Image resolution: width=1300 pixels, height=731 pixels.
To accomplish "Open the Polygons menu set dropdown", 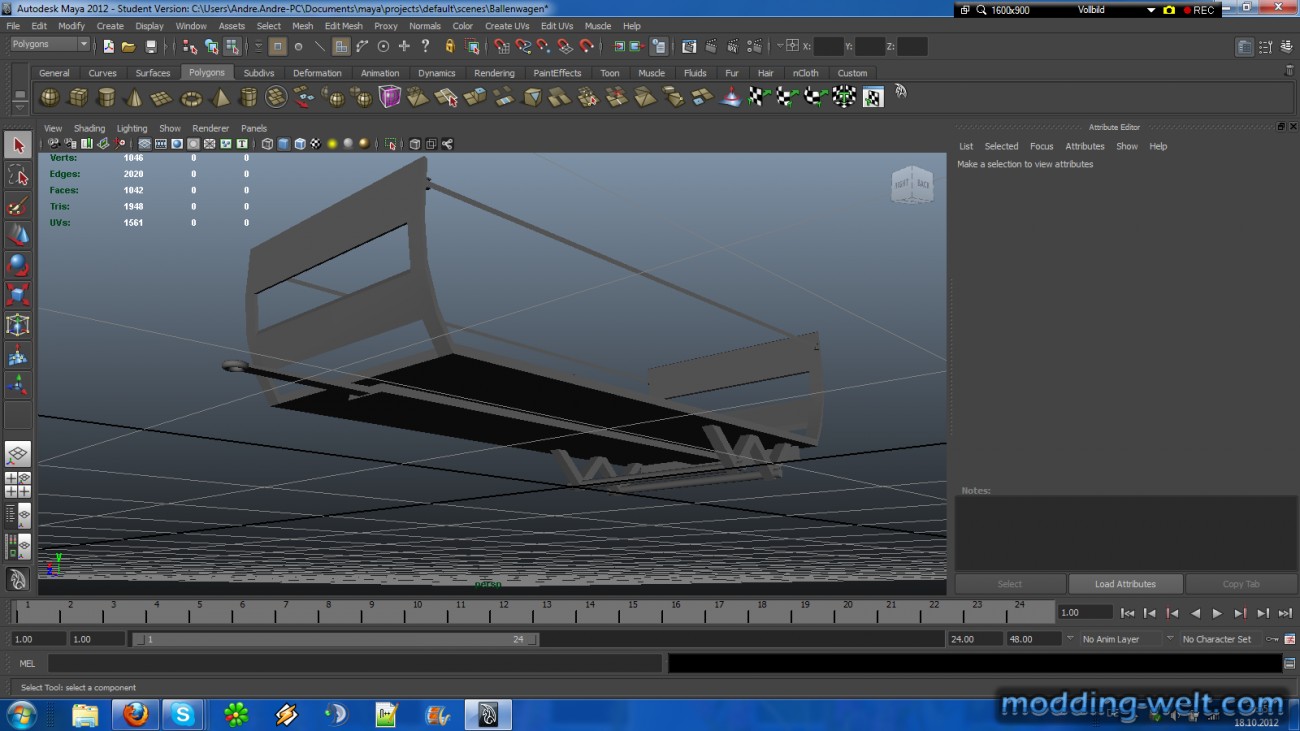I will (50, 44).
